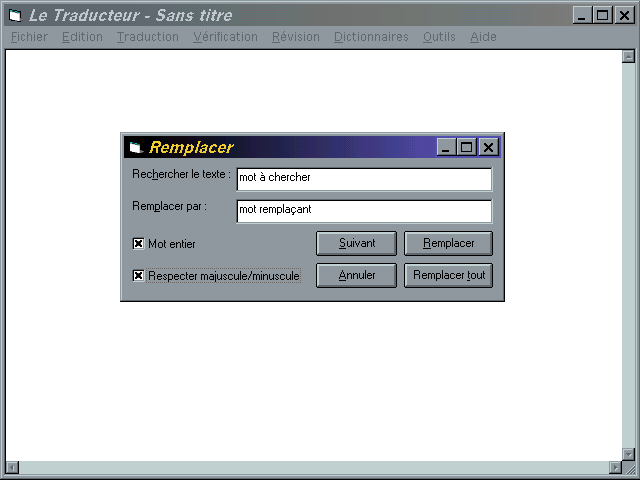Maximize the Le Traducteur main window

602,16
